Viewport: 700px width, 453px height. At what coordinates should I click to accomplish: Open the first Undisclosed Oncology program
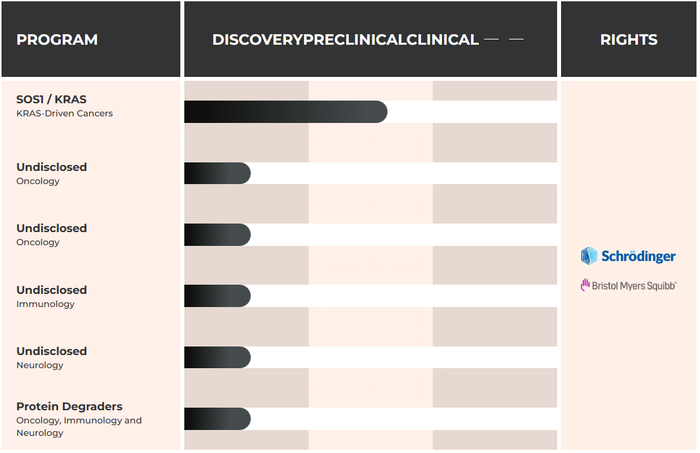[x=51, y=167]
